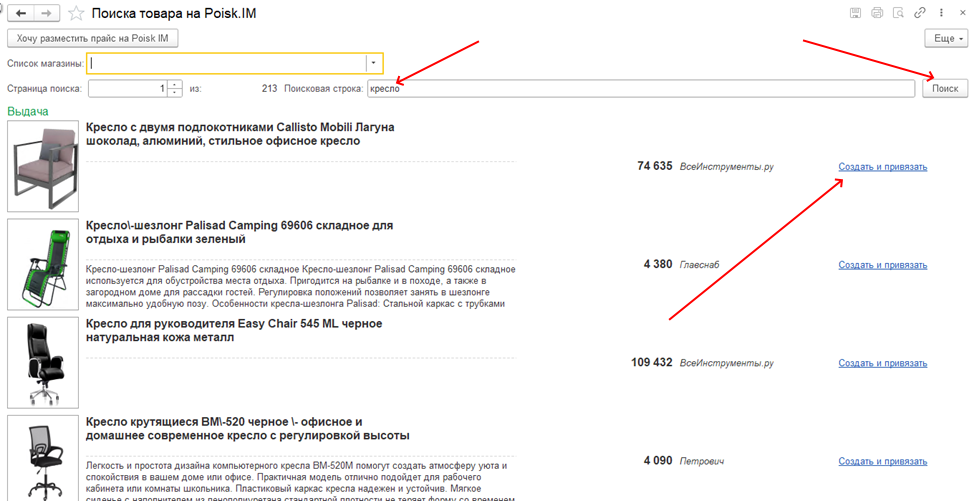Click the forward navigation arrow
This screenshot has width=974, height=501.
[x=46, y=15]
